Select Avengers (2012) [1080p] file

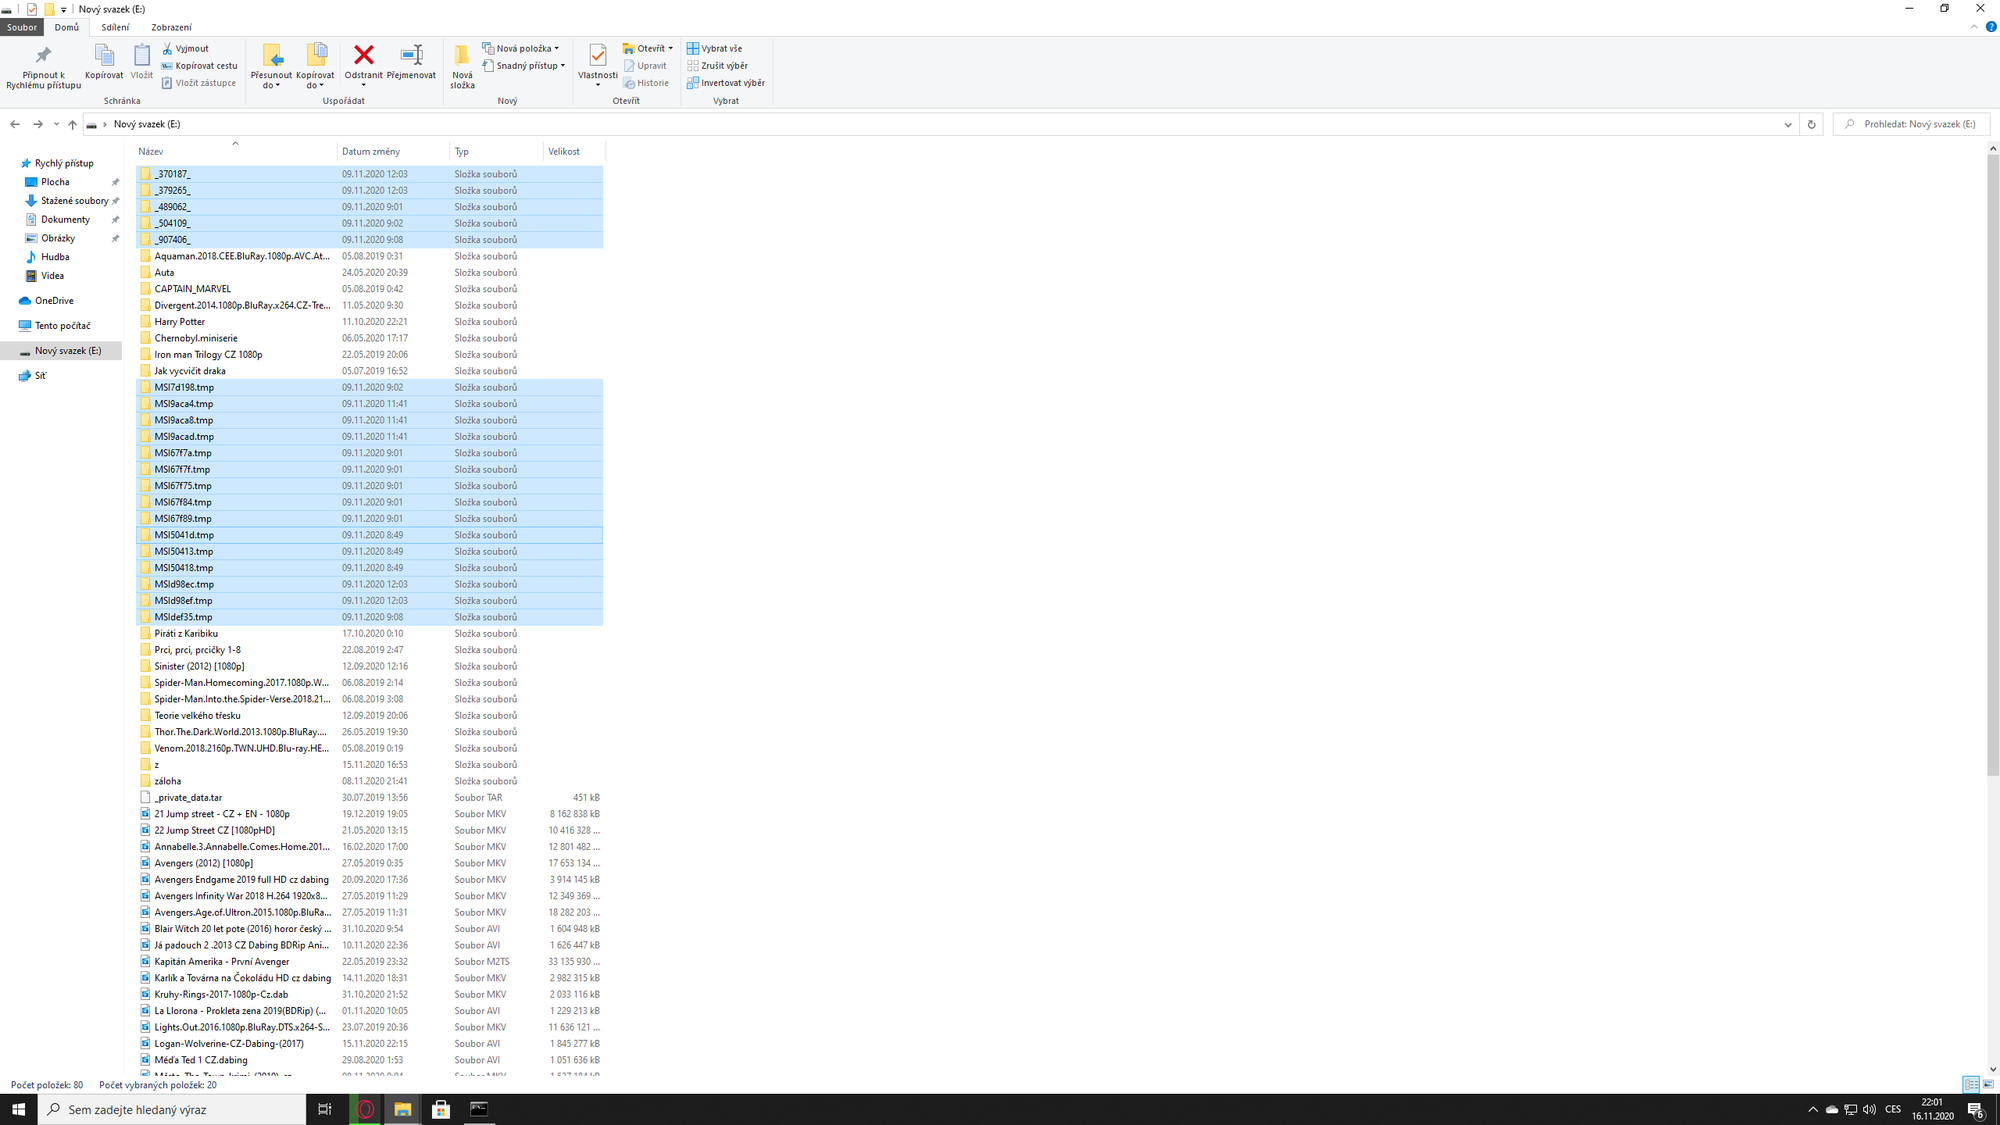pyautogui.click(x=370, y=863)
